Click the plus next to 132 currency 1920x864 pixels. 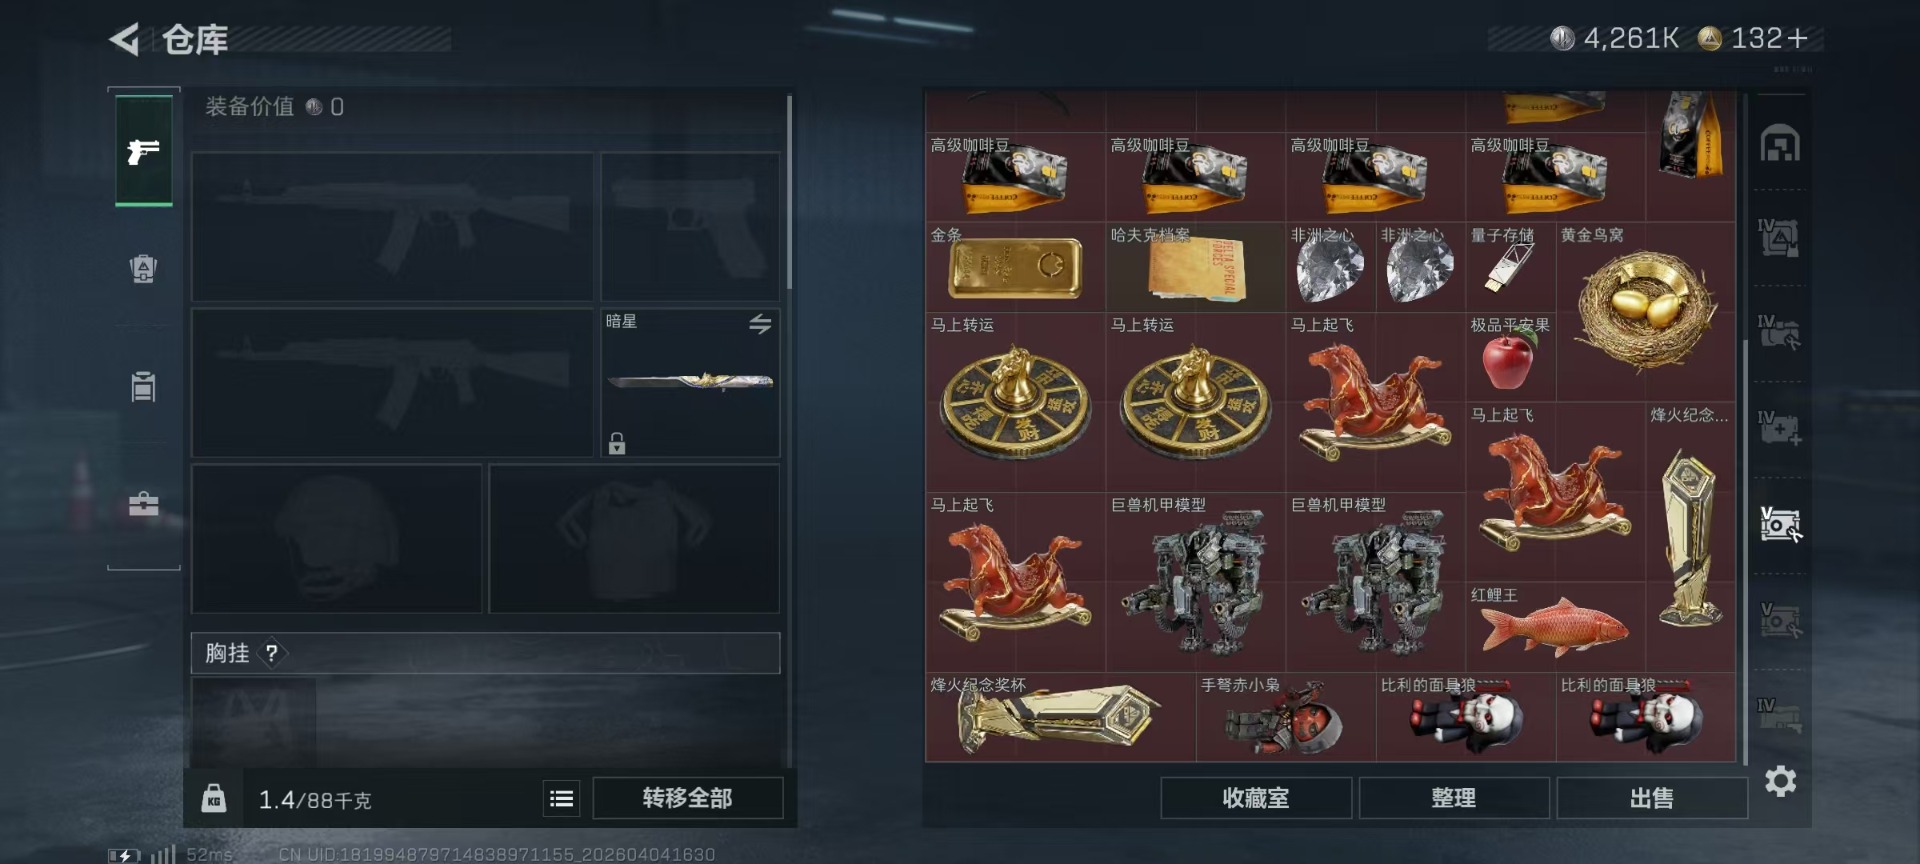click(x=1798, y=38)
